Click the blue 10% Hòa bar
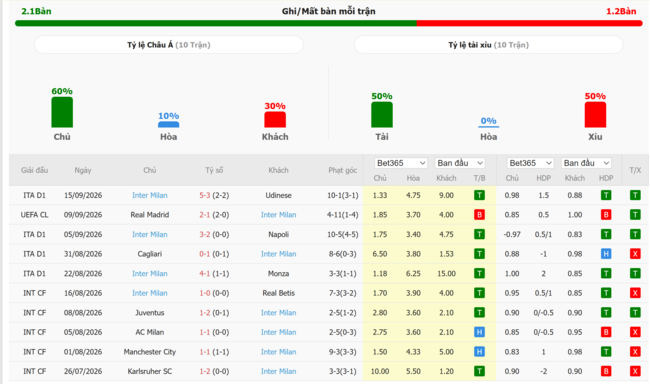Image resolution: width=650 pixels, height=384 pixels. point(169,124)
